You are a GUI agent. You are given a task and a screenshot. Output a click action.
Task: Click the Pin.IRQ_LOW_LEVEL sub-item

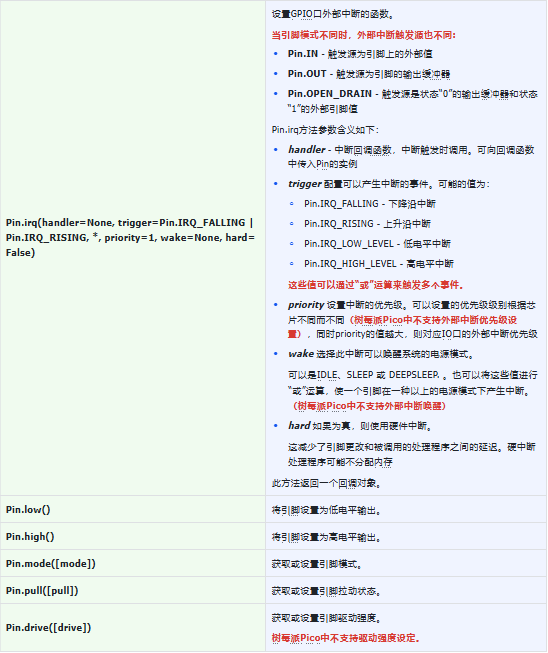[377, 244]
